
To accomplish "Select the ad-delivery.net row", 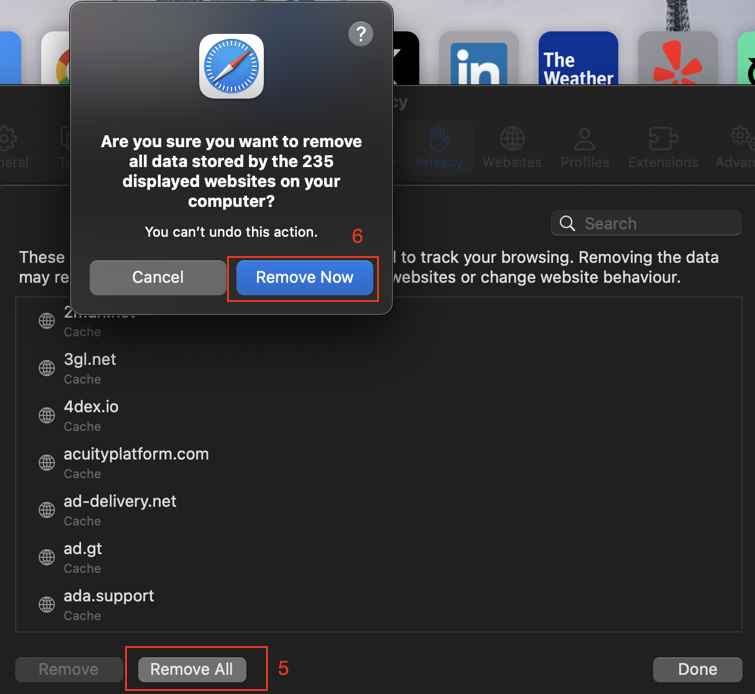I will coord(378,510).
